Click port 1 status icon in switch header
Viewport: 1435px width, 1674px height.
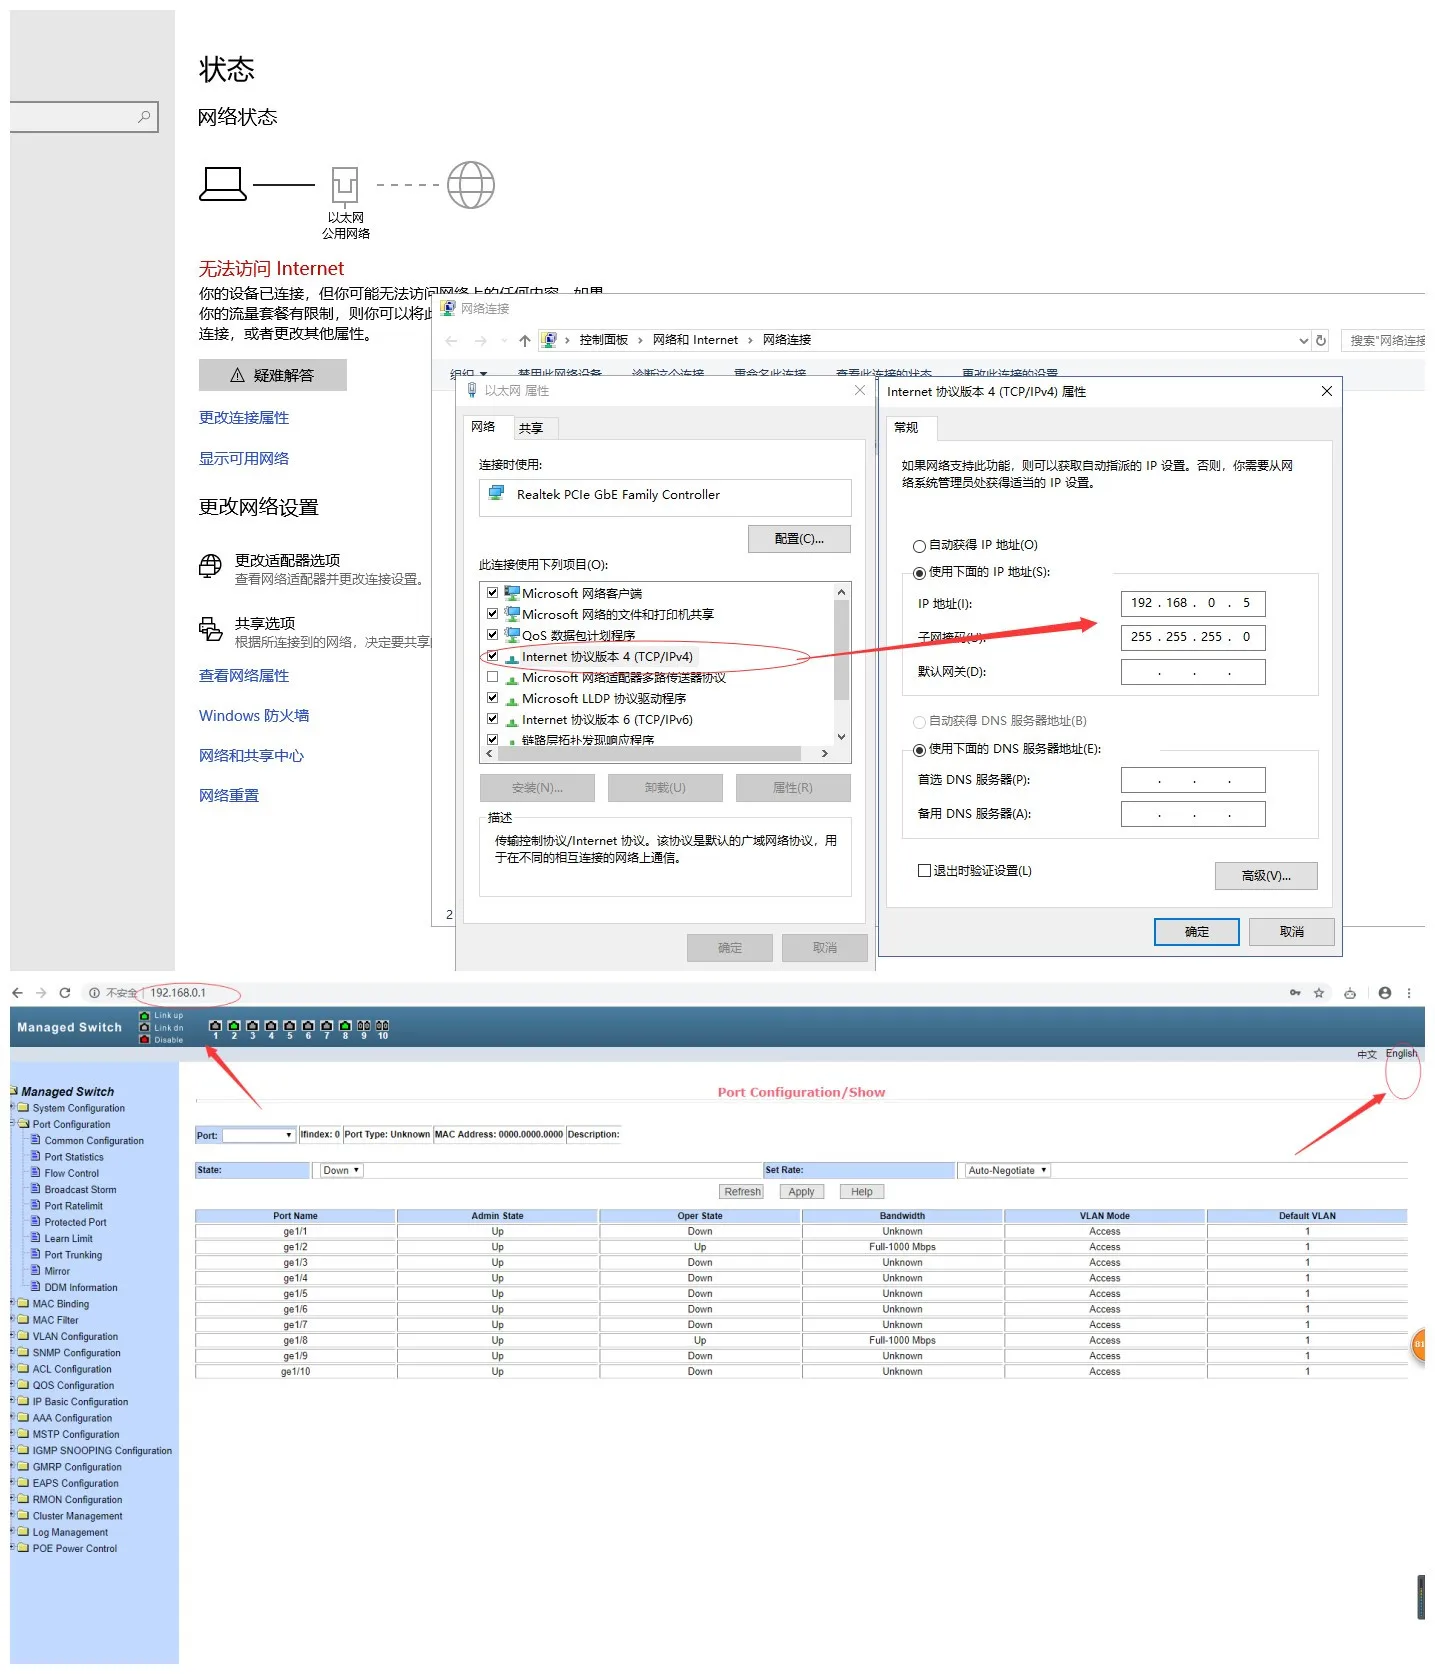tap(215, 1026)
